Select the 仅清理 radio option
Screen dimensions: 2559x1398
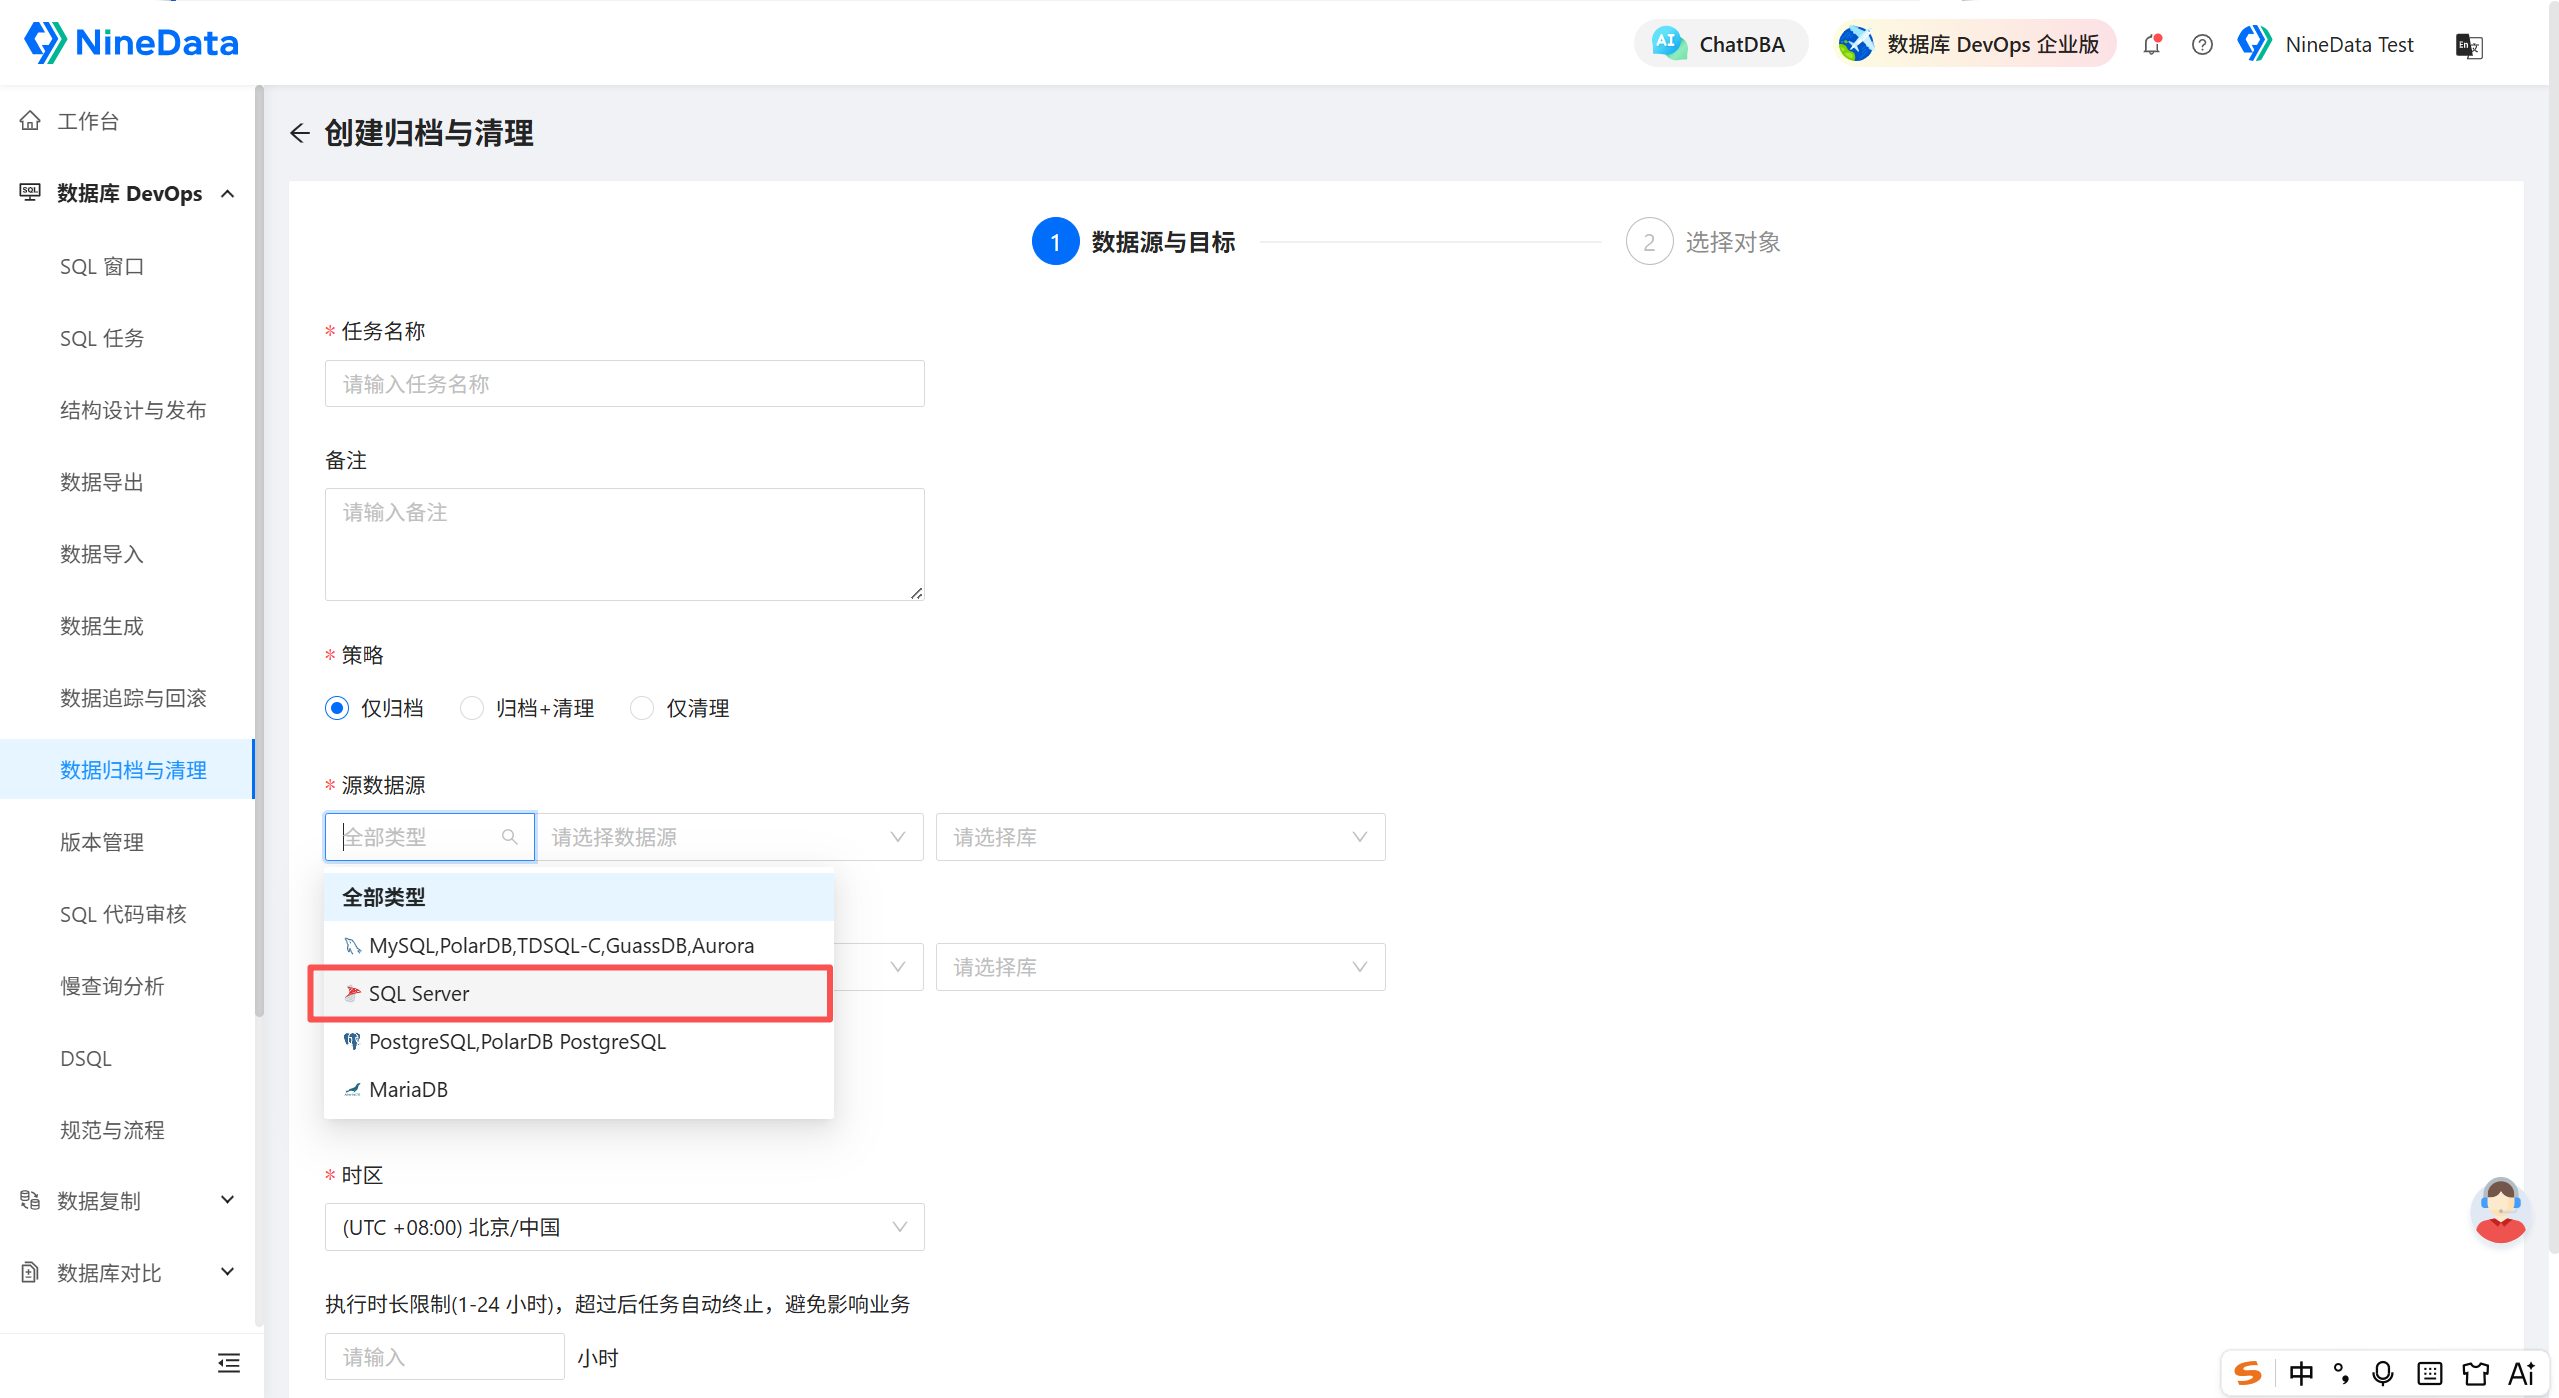680,708
